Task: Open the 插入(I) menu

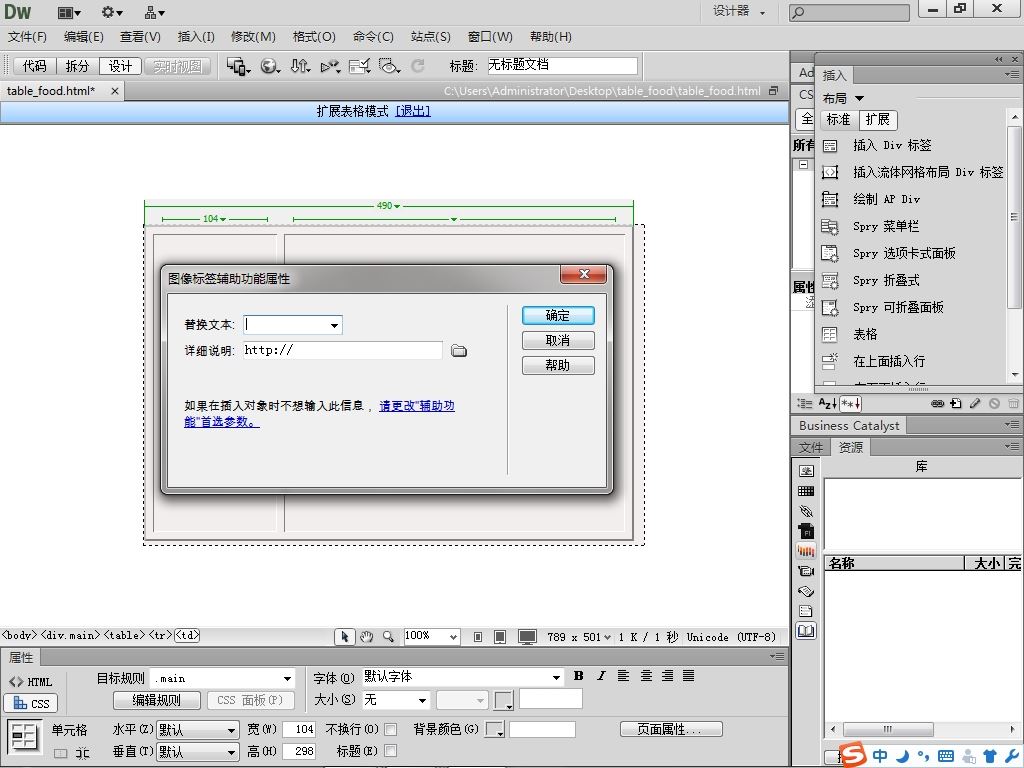Action: pyautogui.click(x=196, y=37)
